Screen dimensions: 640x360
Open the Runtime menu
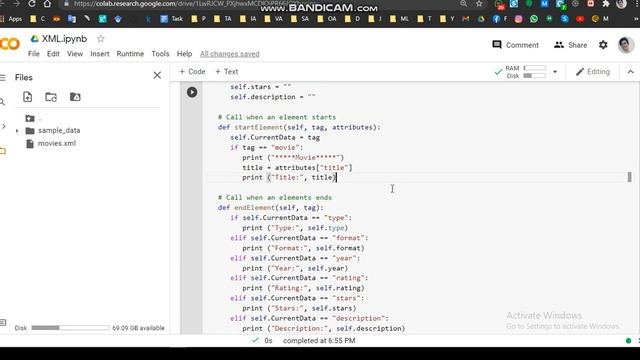pos(130,54)
